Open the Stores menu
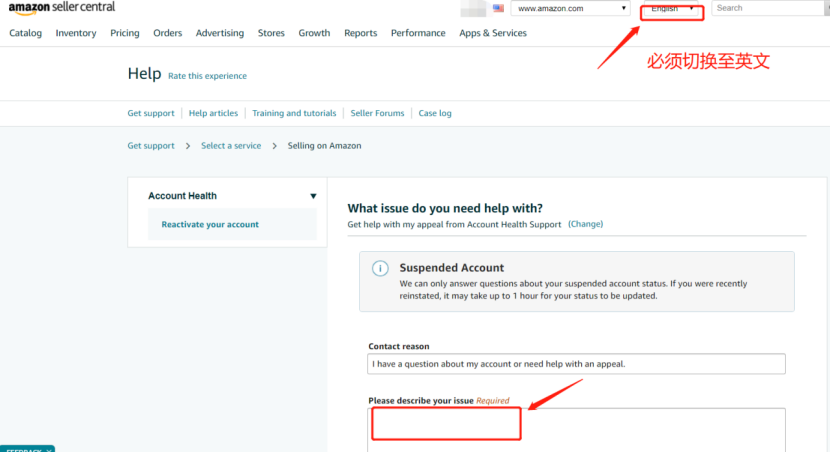Image resolution: width=830 pixels, height=453 pixels. [x=271, y=33]
